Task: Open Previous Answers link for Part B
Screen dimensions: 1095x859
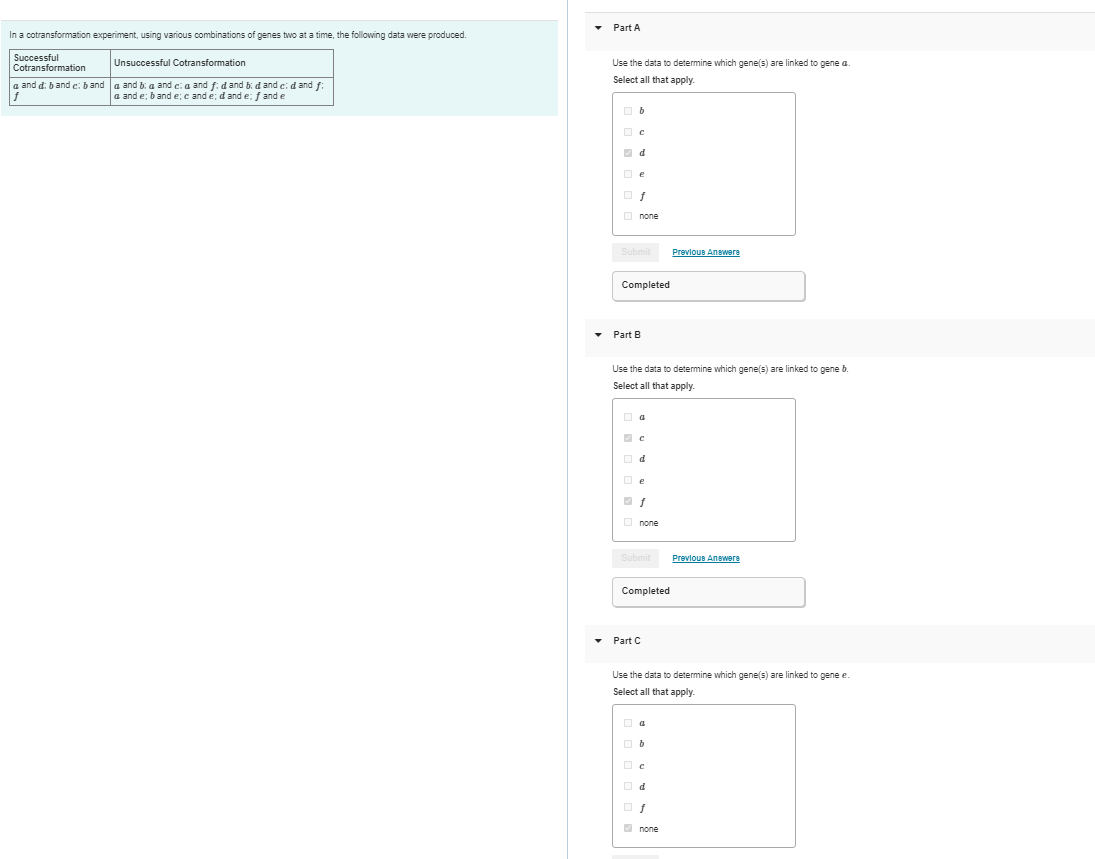Action: point(705,558)
